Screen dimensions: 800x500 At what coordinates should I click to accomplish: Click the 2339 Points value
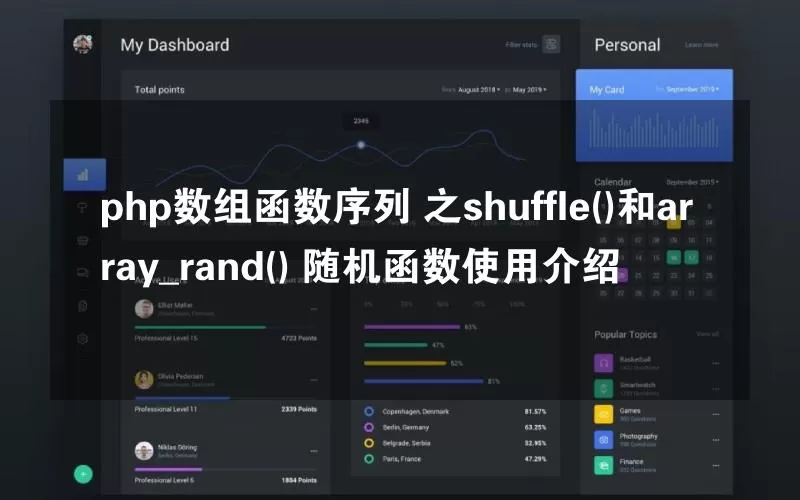[x=299, y=409]
